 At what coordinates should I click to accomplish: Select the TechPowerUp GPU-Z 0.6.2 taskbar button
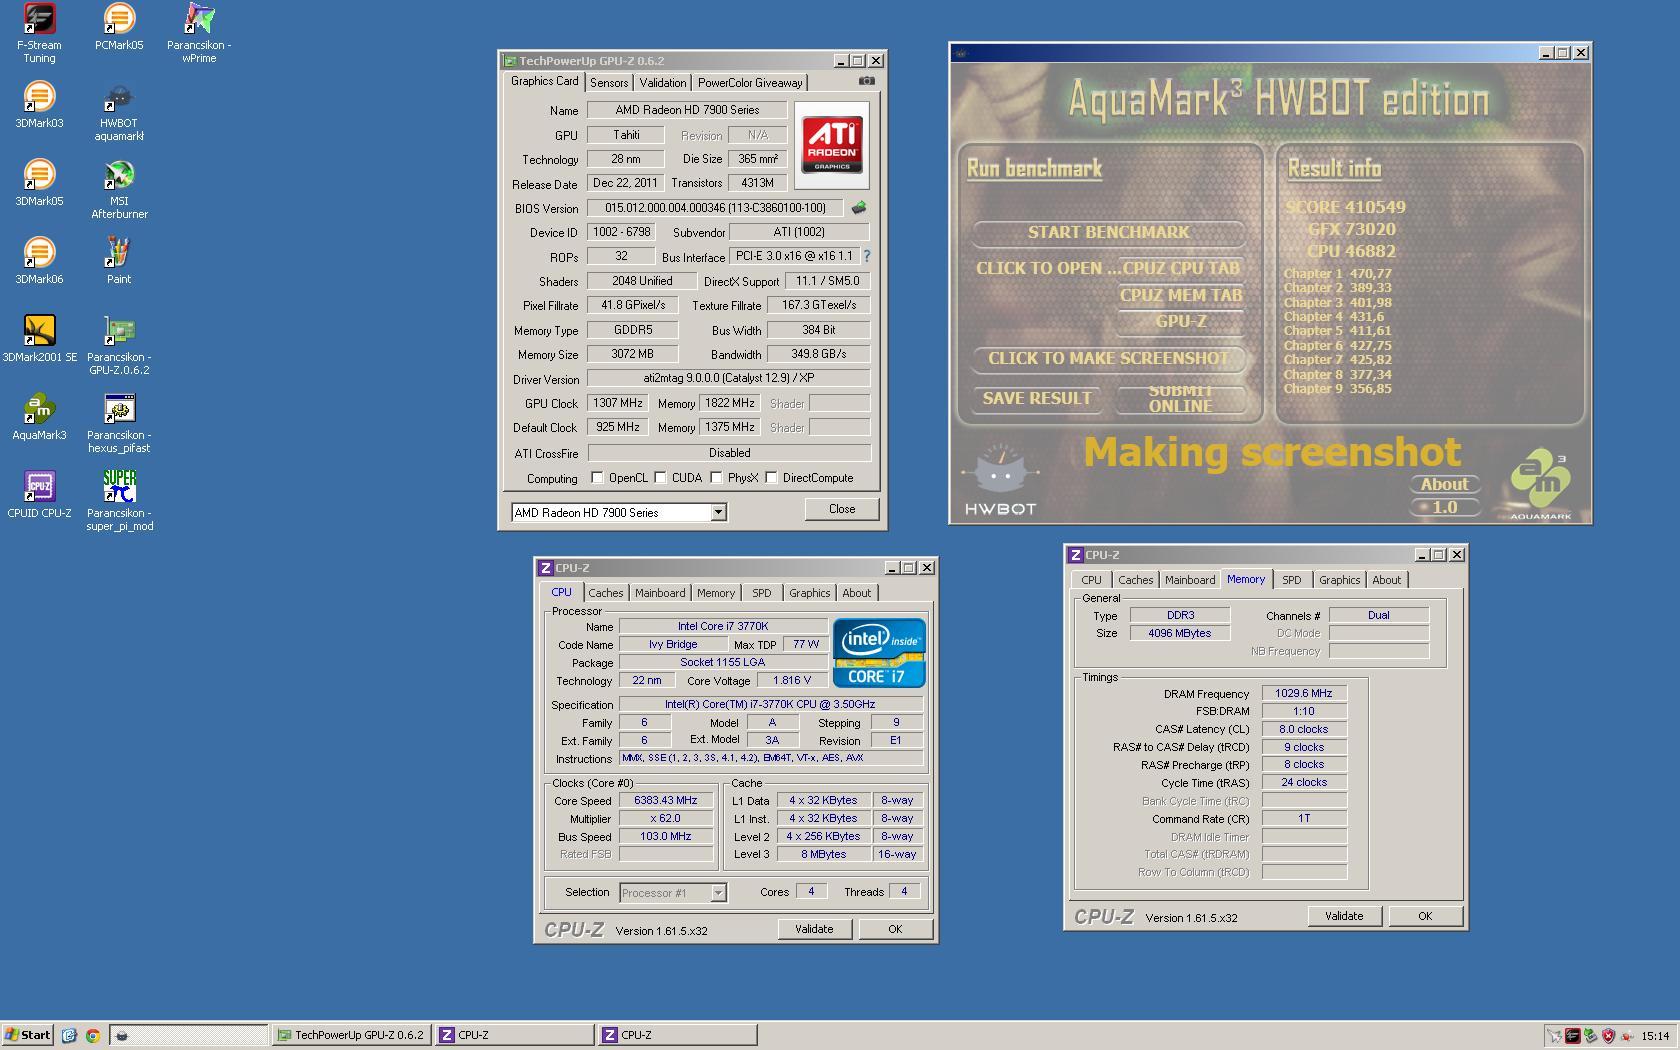(350, 1035)
